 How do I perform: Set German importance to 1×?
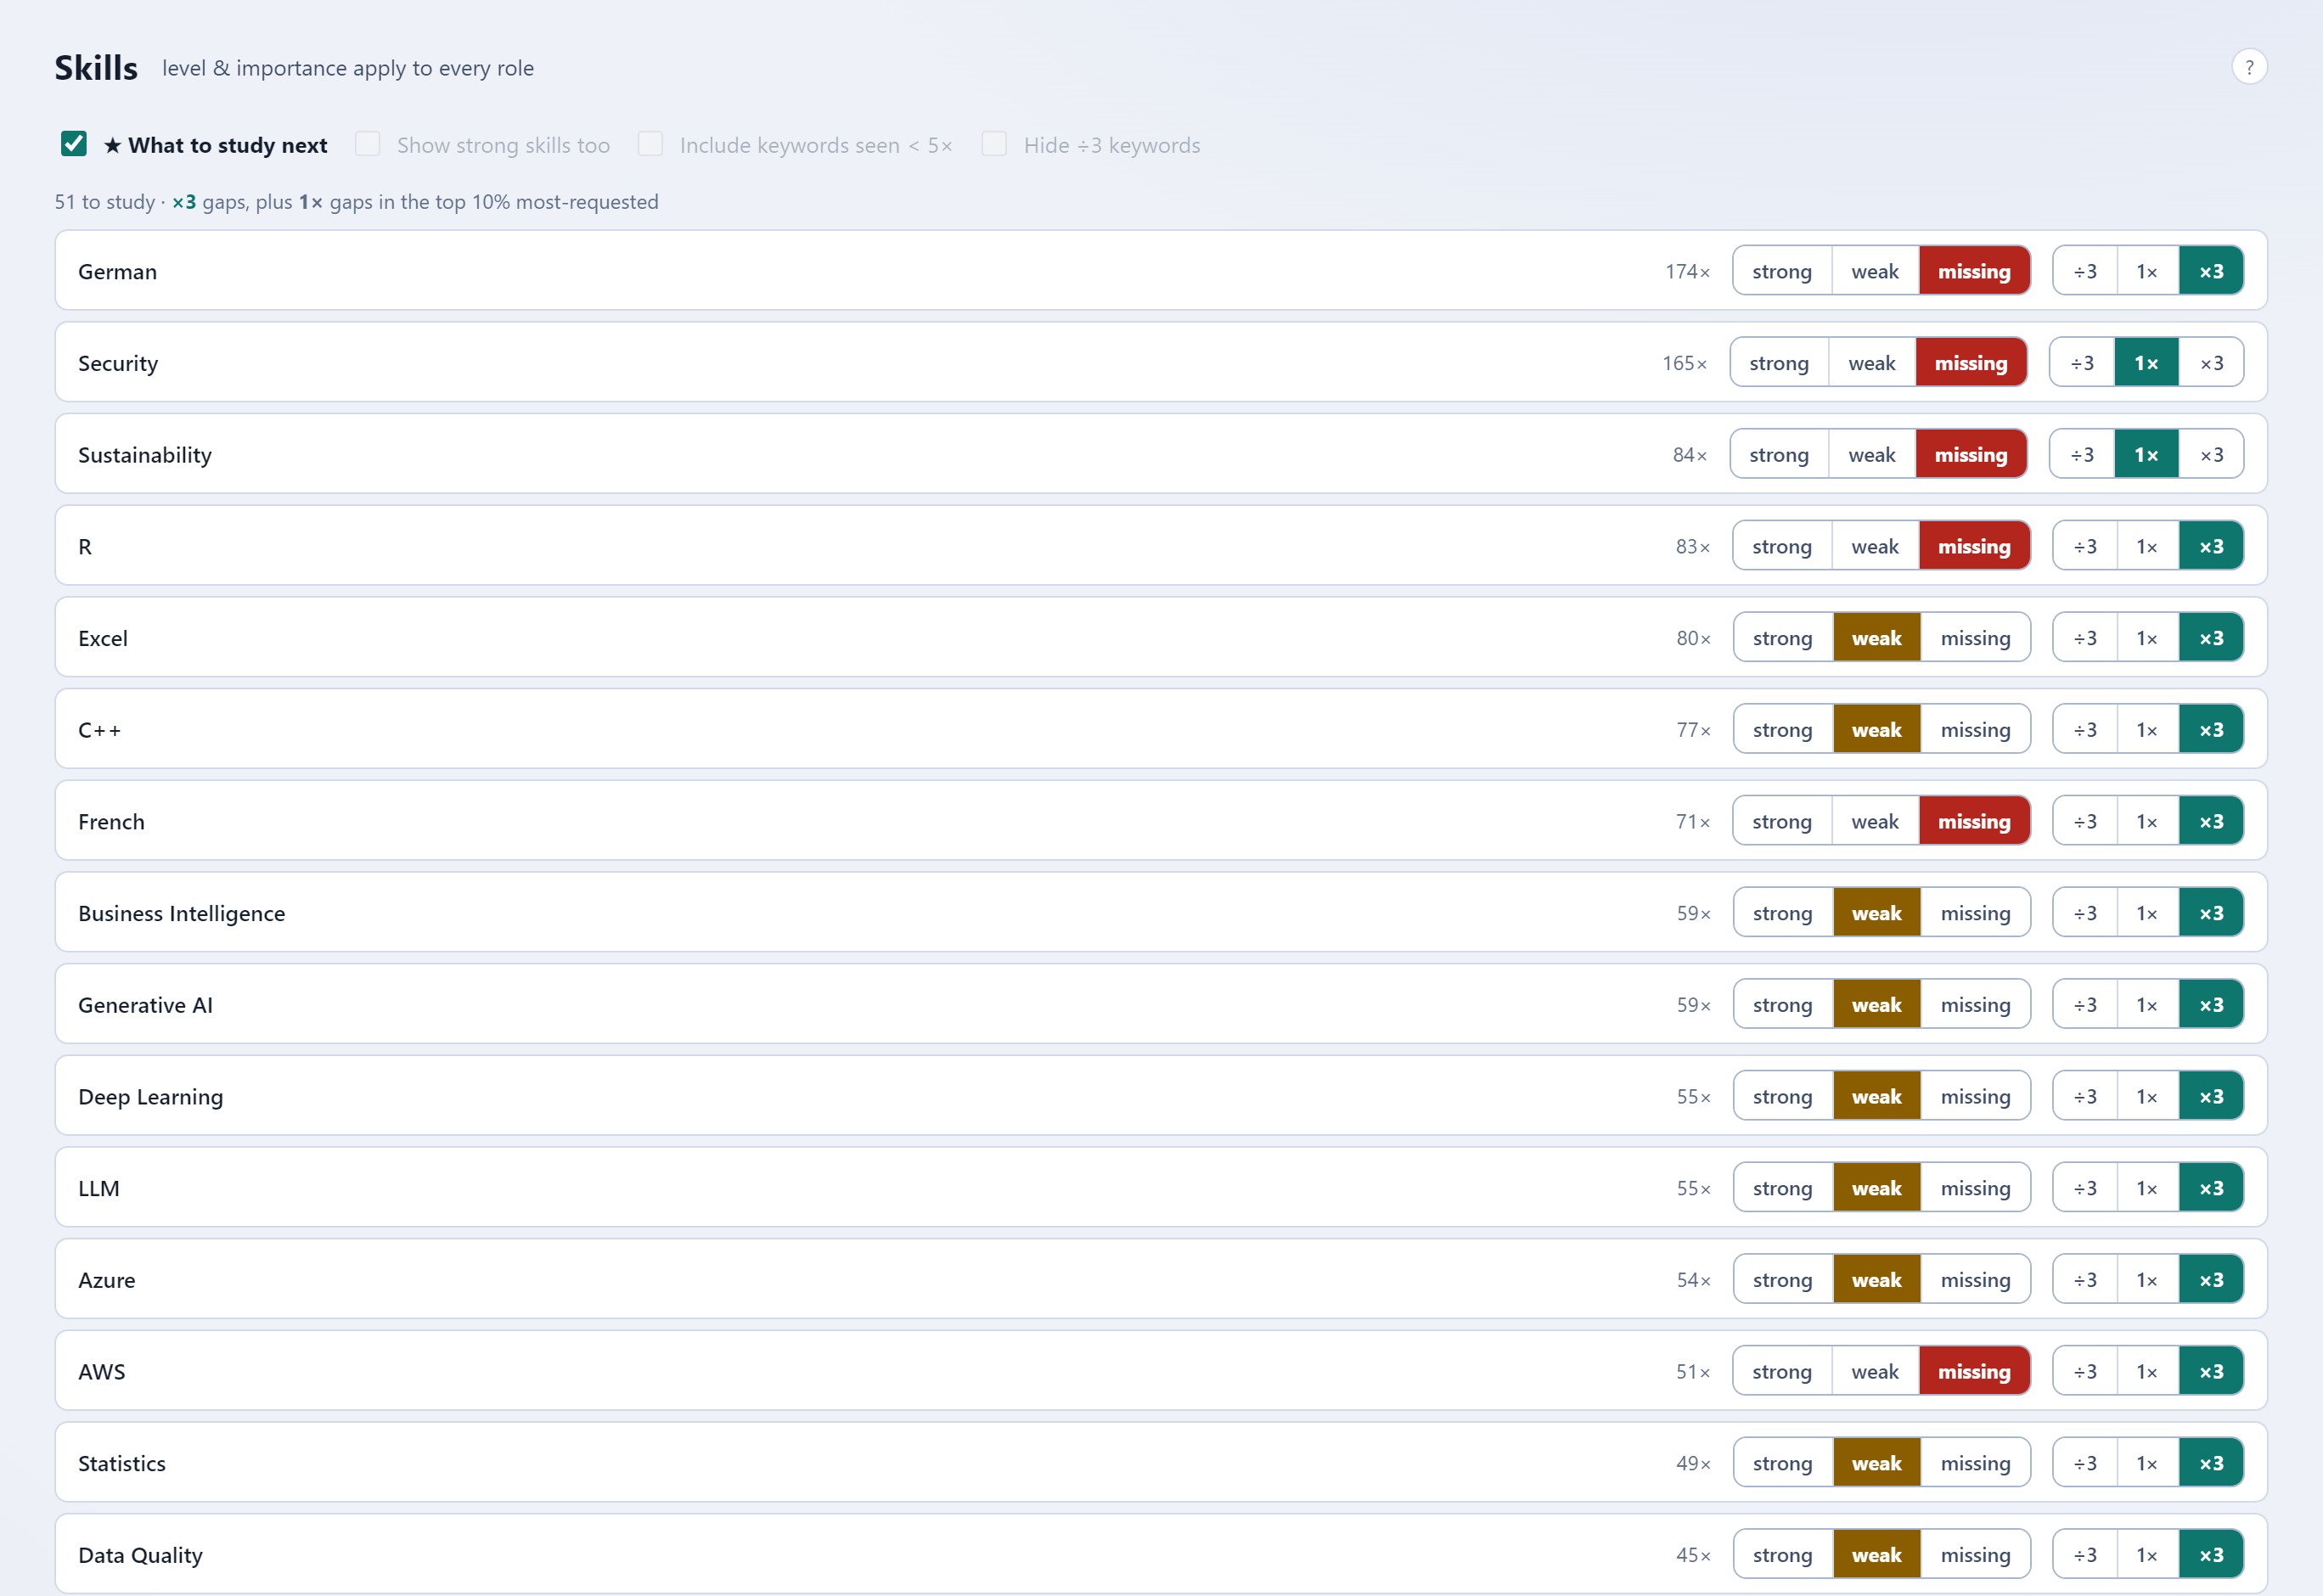pos(2147,271)
